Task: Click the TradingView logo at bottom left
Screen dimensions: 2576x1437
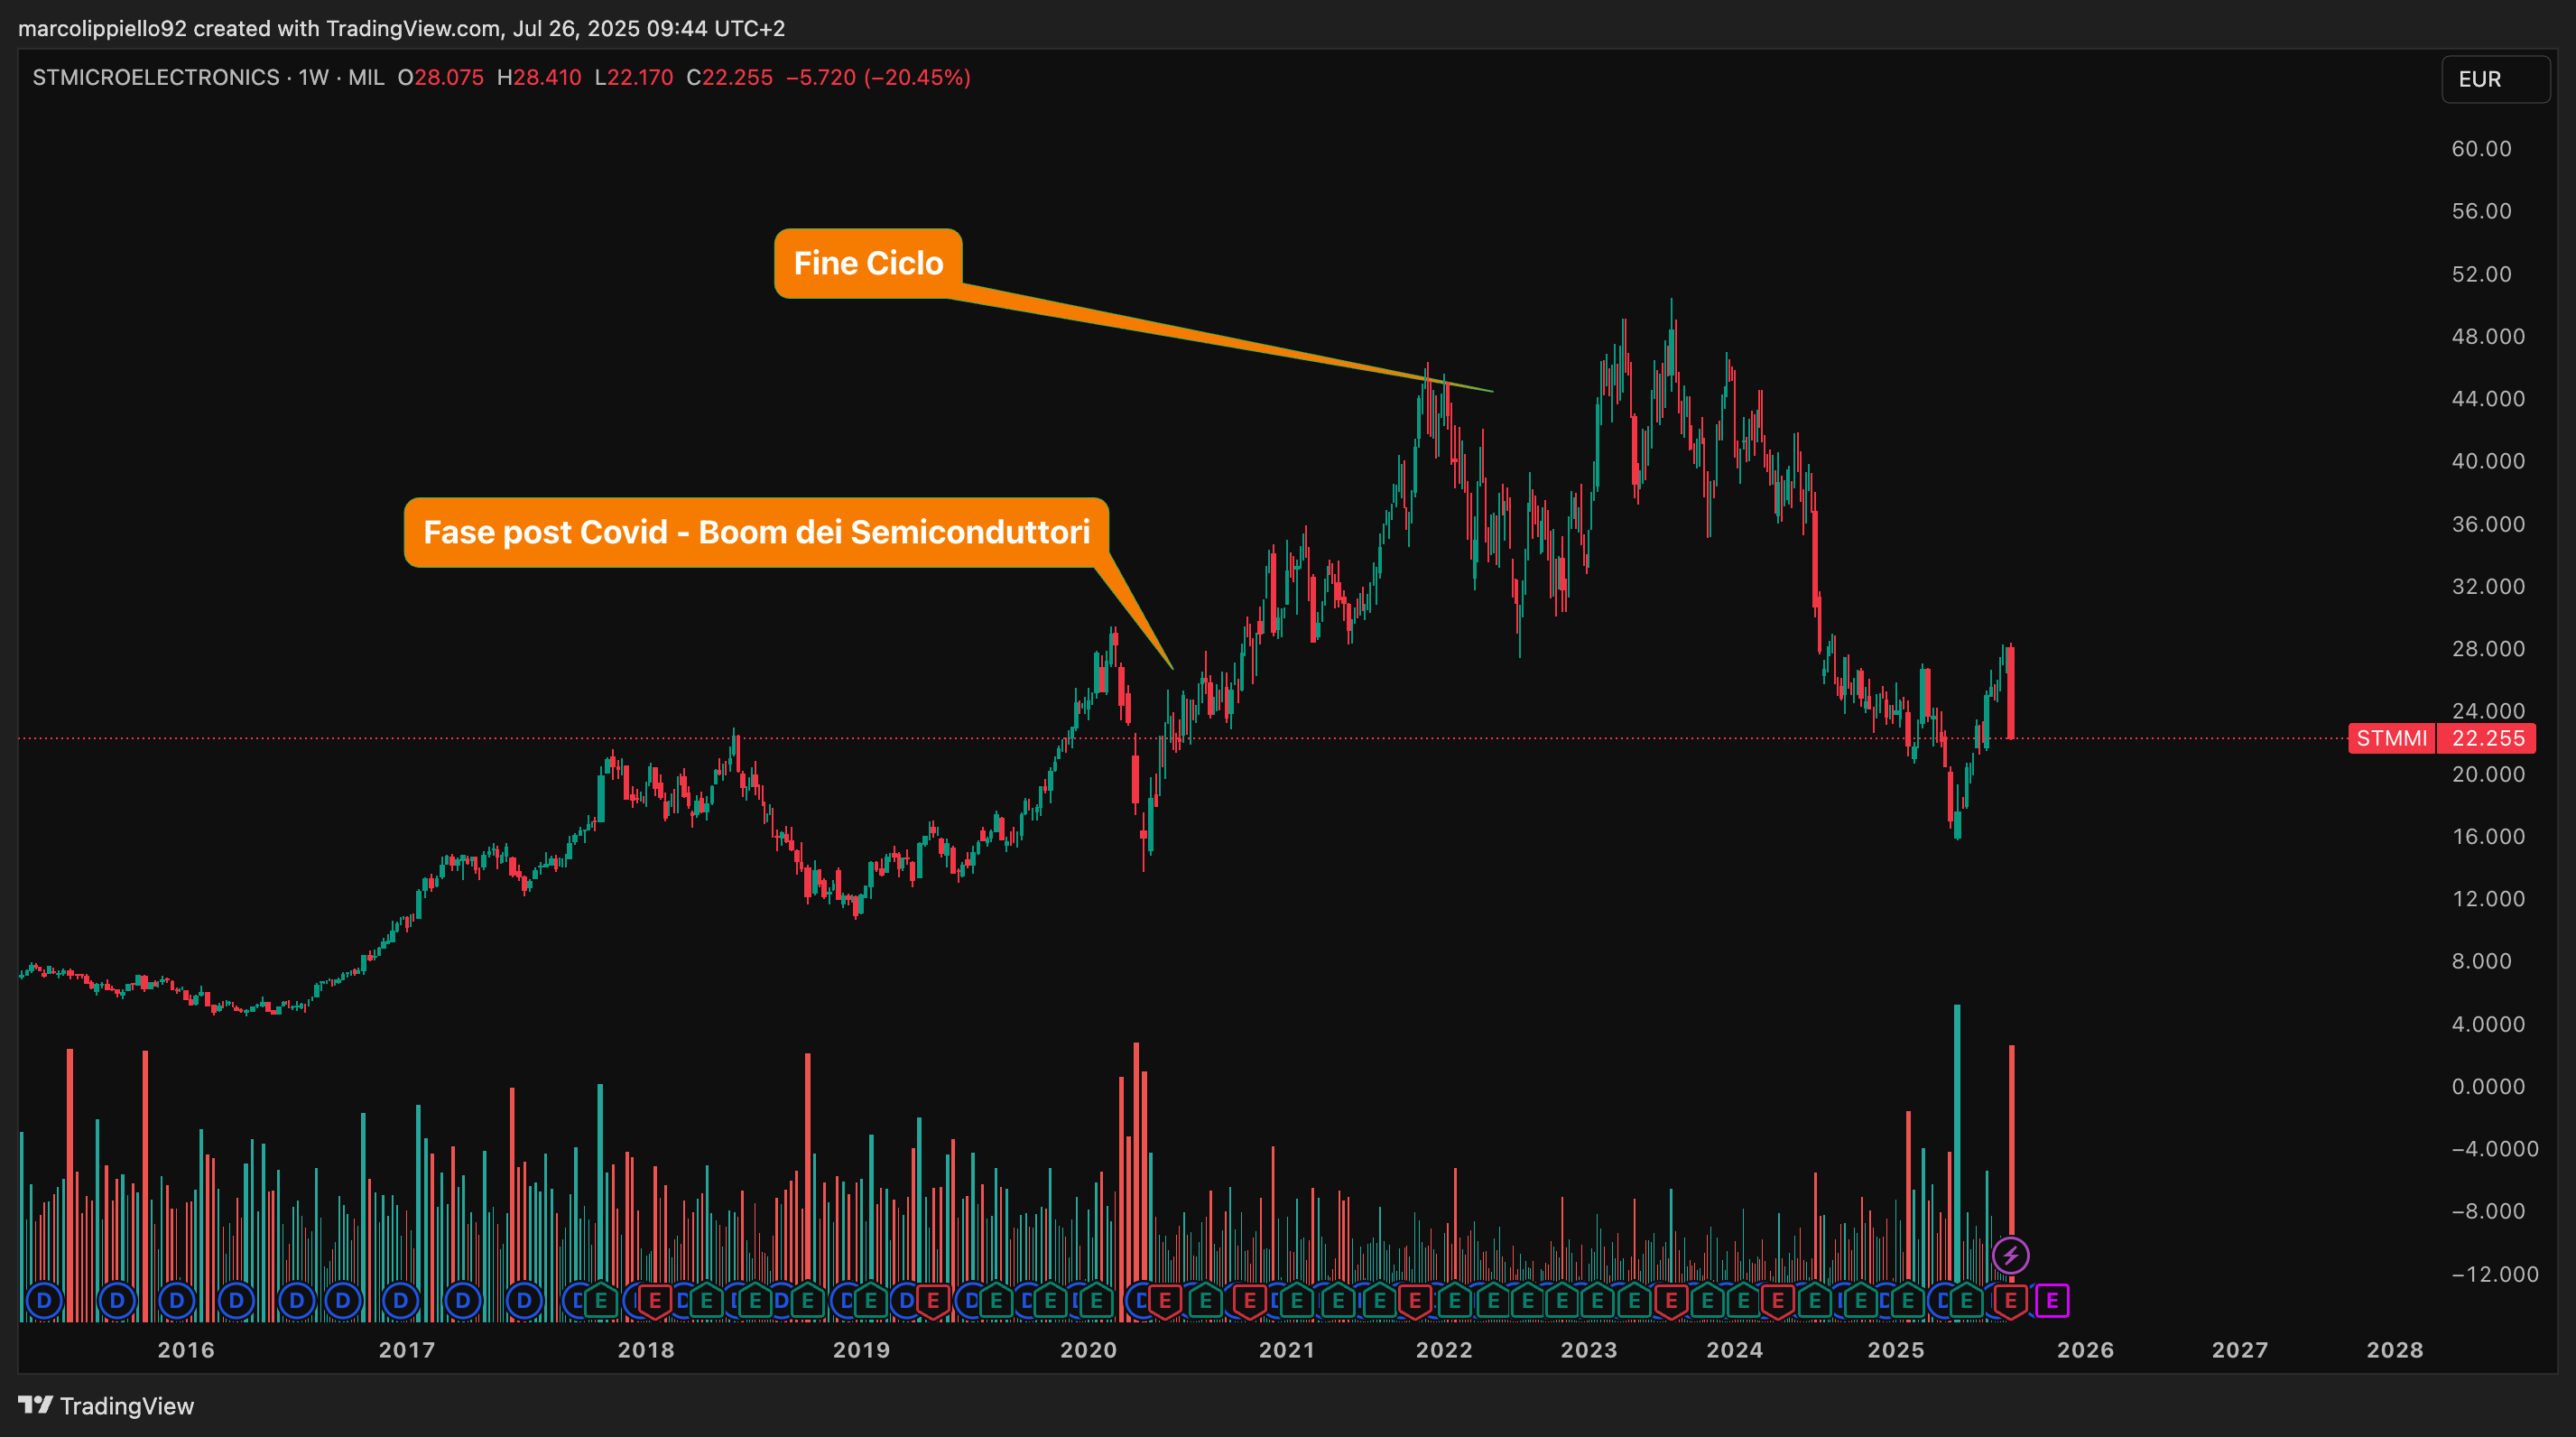Action: pyautogui.click(x=106, y=1405)
